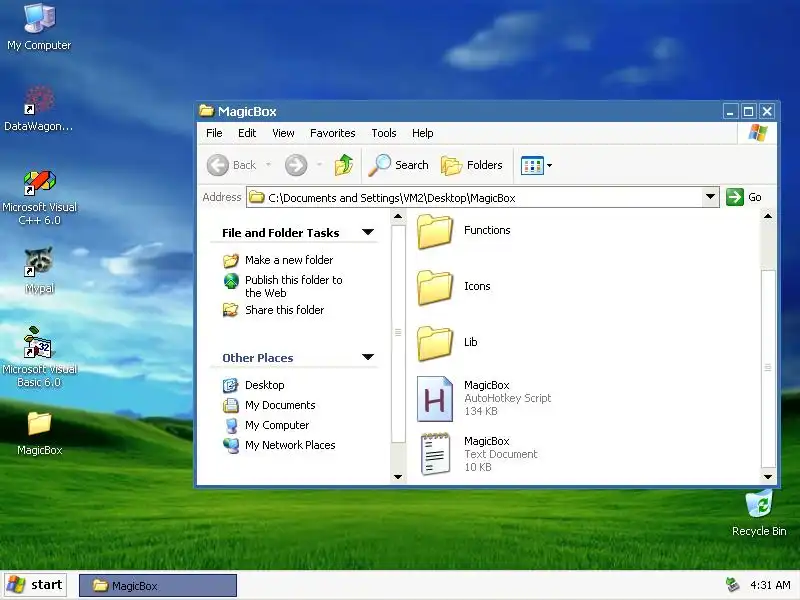Click the My Computer icon in Other Places
Image resolution: width=800 pixels, height=600 pixels.
click(x=231, y=426)
